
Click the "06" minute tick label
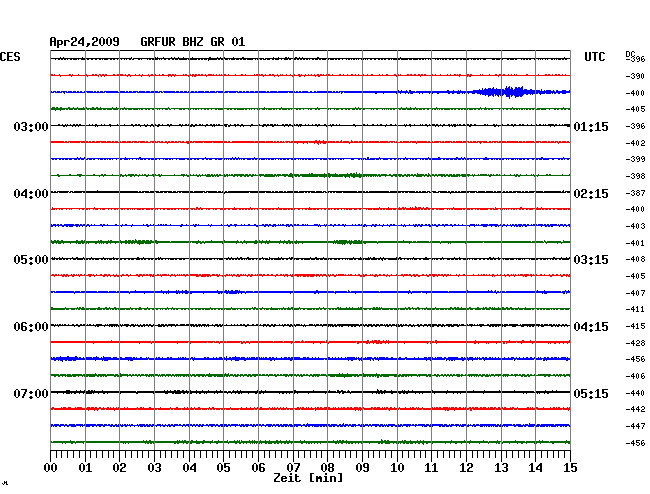(258, 467)
